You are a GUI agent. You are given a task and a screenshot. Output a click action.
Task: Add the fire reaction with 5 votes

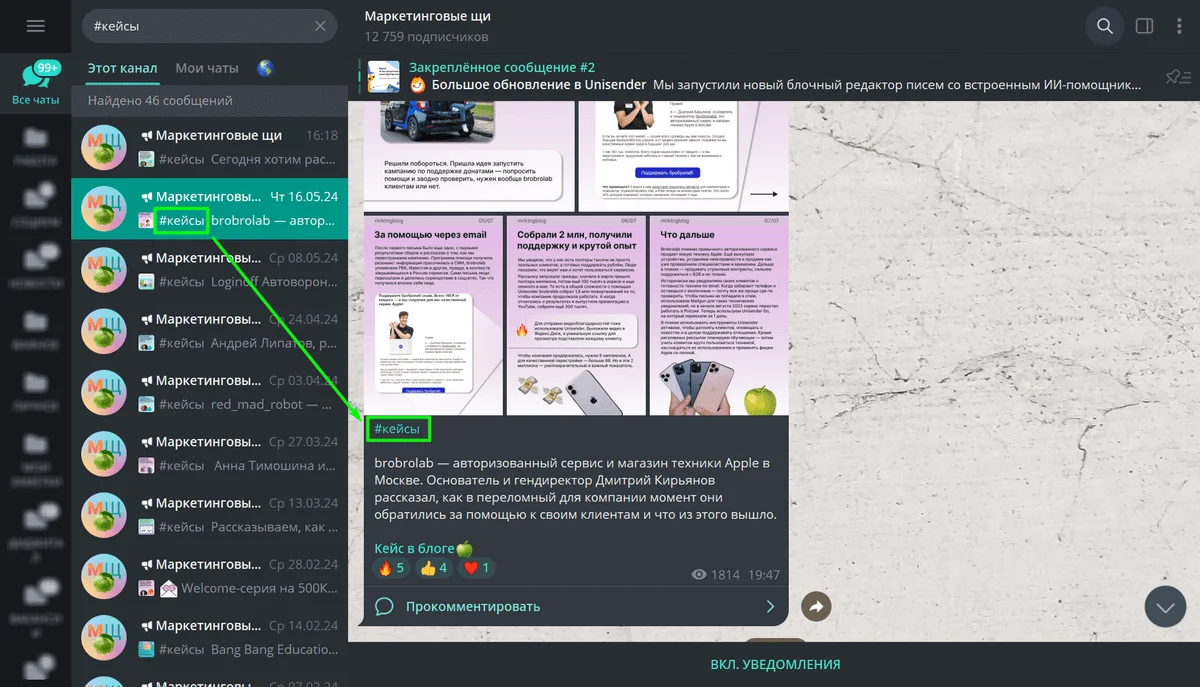[x=391, y=568]
